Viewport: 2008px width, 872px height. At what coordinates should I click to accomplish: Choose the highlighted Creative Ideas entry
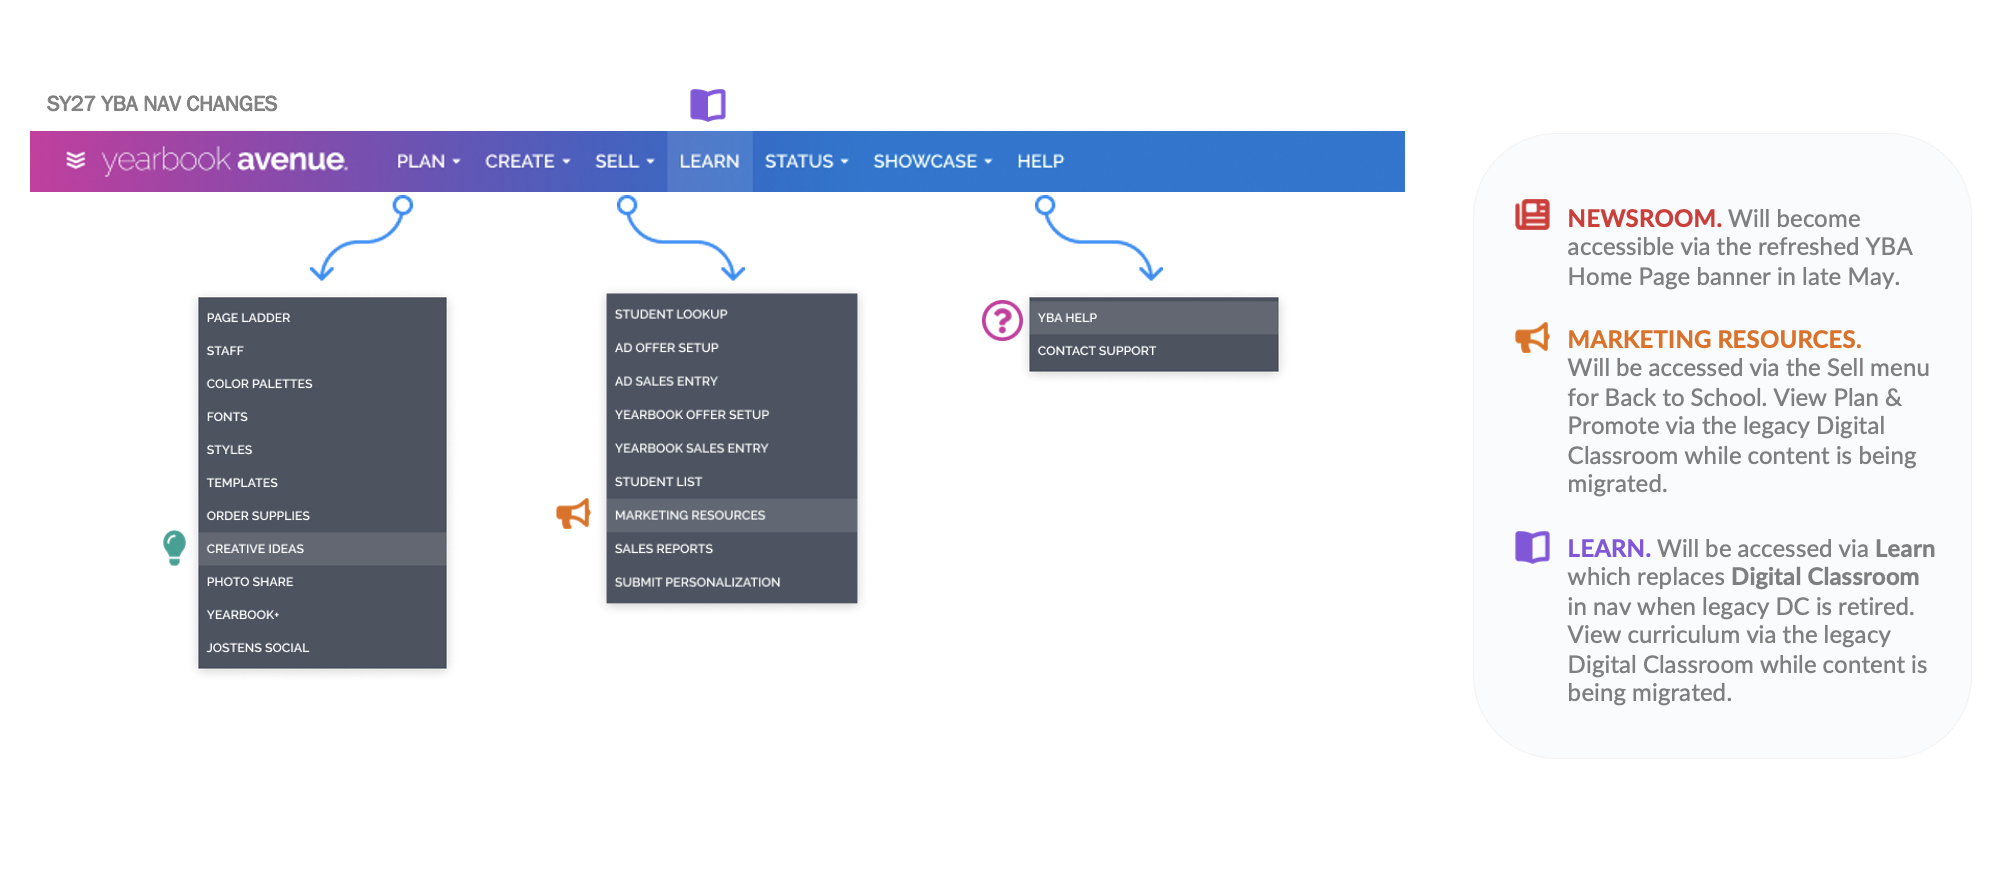(322, 548)
